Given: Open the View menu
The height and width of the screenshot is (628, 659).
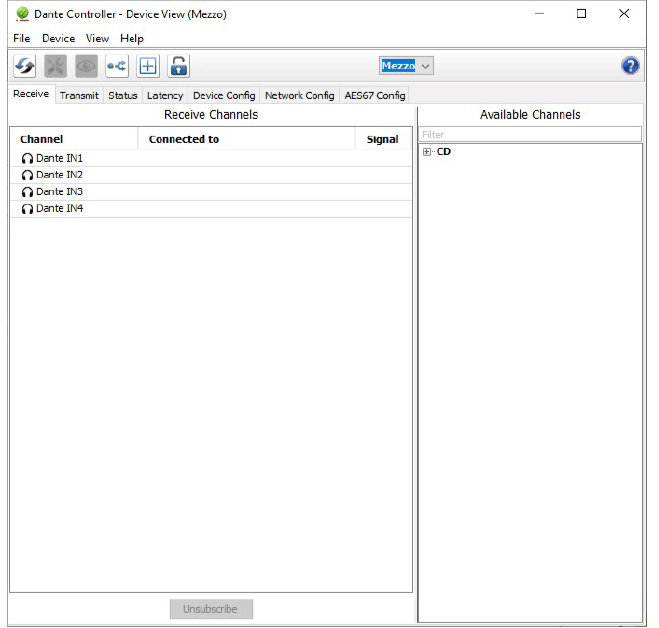Looking at the screenshot, I should (97, 38).
